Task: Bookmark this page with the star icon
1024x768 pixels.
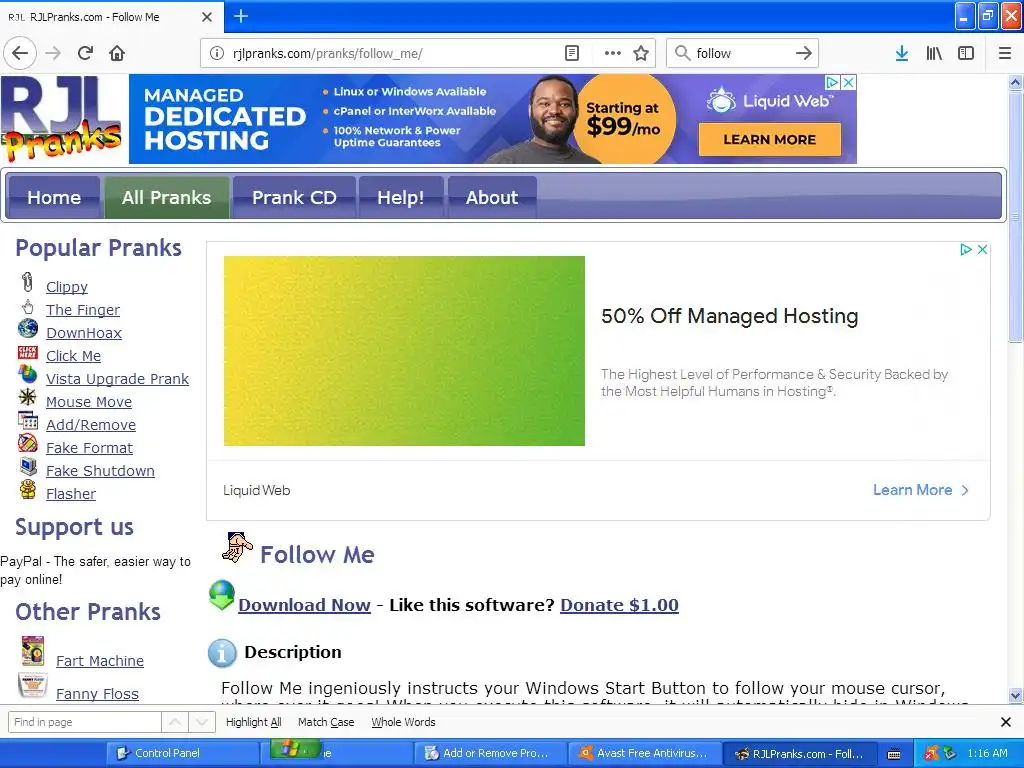Action: click(641, 53)
